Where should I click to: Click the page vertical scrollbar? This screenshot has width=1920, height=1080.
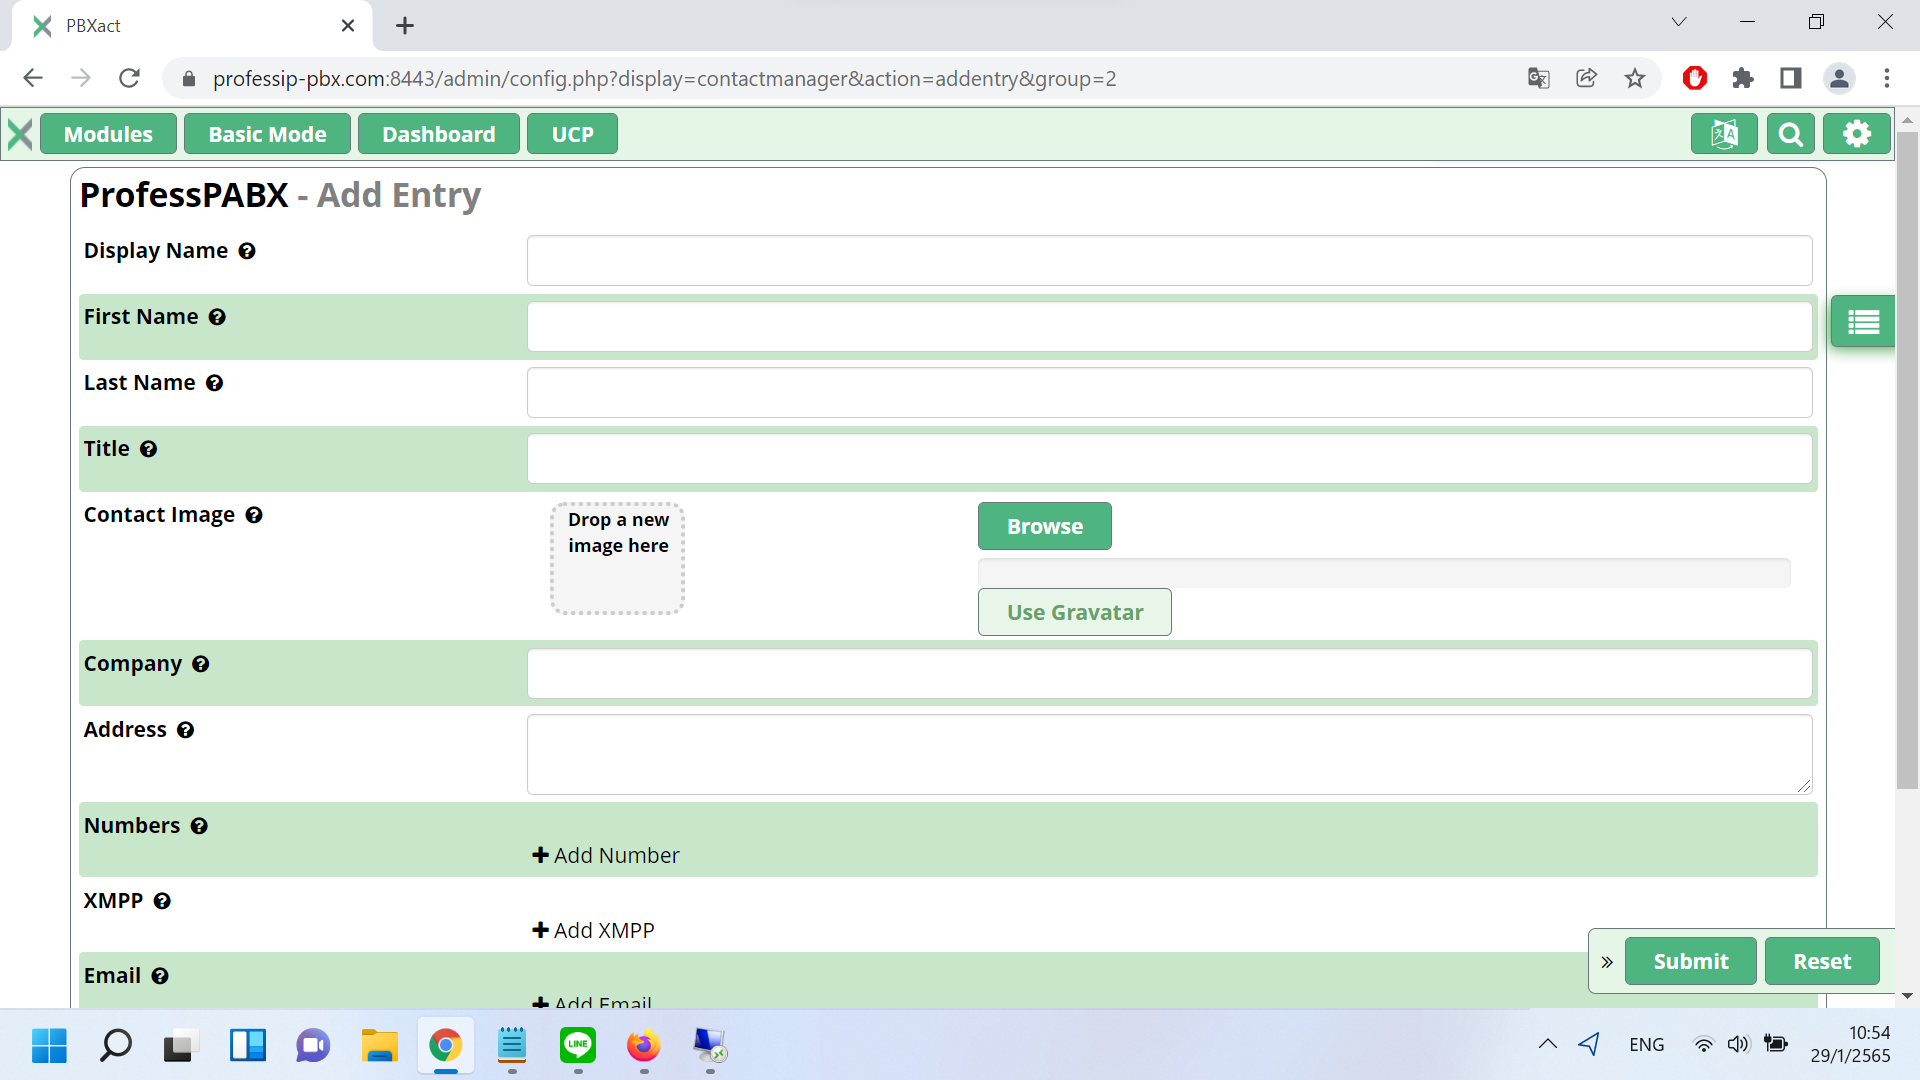pos(1907,460)
